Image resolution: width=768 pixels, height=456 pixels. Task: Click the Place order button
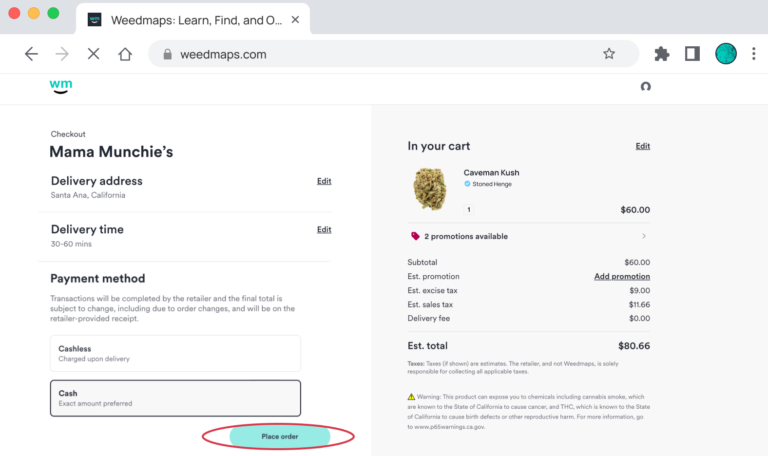pos(280,436)
